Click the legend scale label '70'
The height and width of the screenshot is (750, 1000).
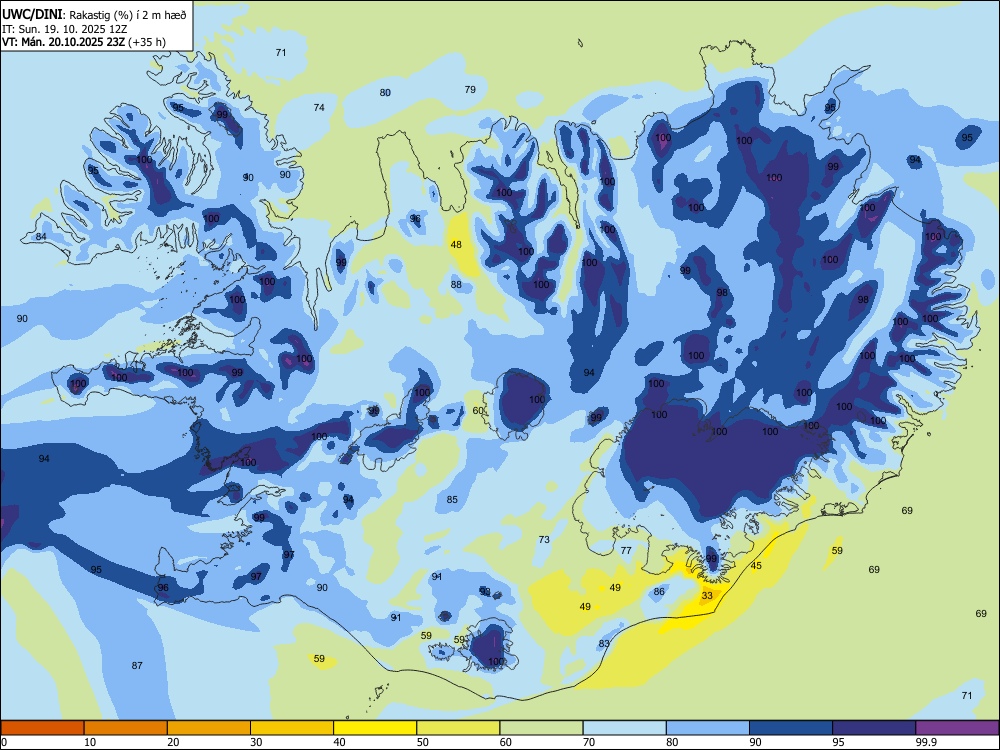(589, 742)
